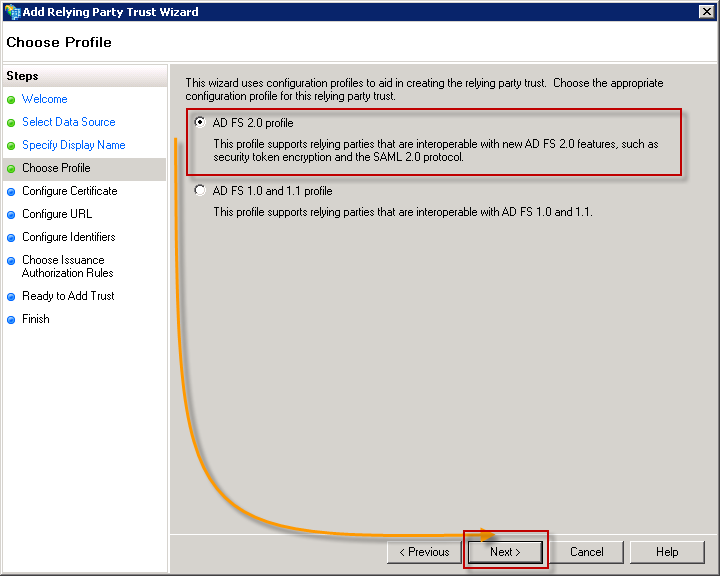
Task: Click the Next button
Action: [505, 552]
